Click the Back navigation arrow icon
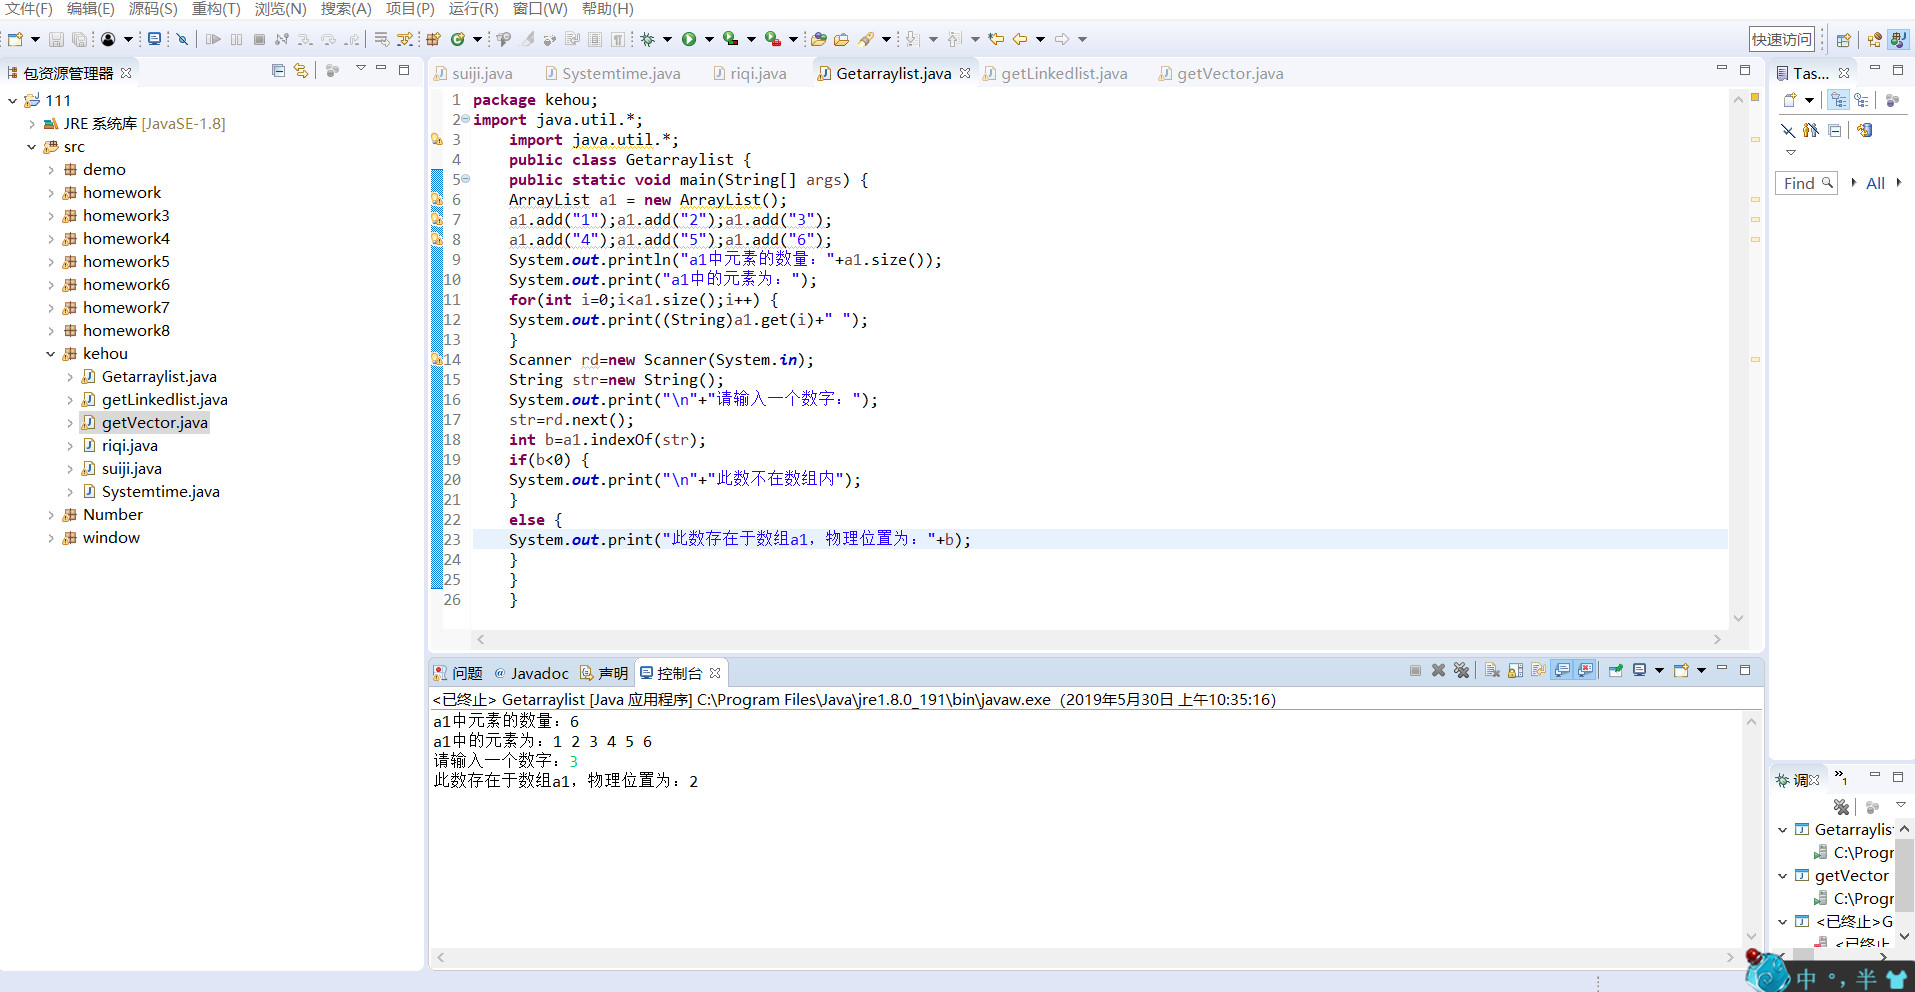The image size is (1915, 992). [1020, 39]
